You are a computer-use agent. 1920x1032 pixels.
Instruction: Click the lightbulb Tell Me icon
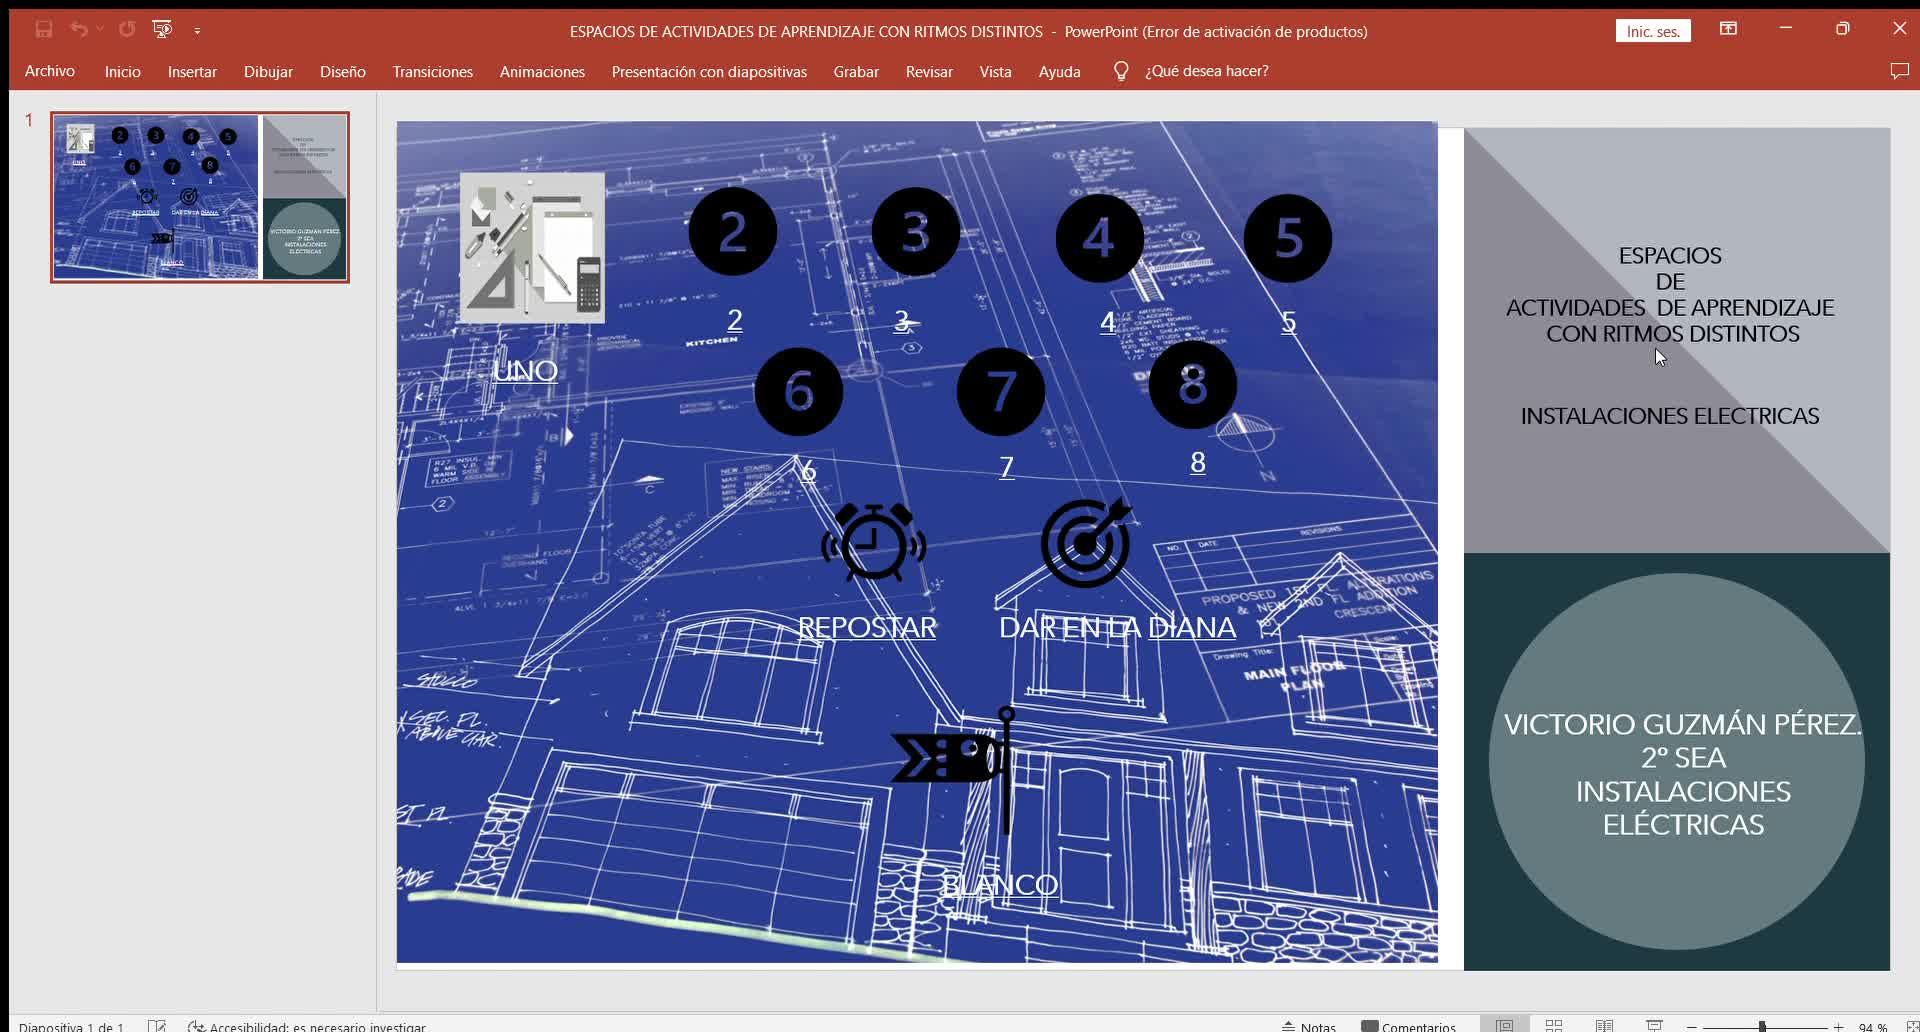(1121, 71)
